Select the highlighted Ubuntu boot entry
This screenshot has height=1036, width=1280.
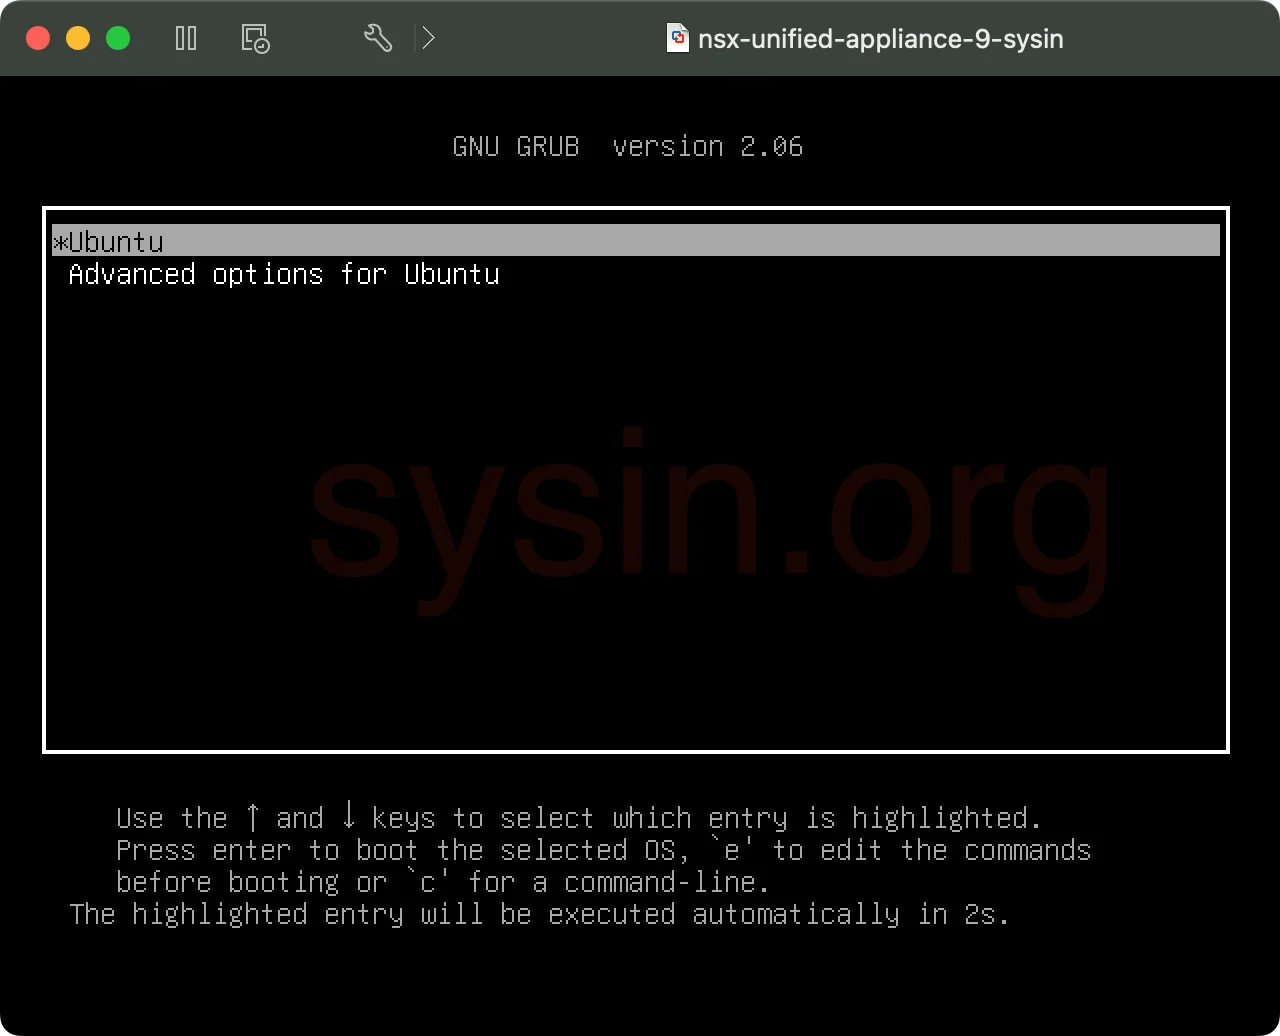(x=636, y=241)
